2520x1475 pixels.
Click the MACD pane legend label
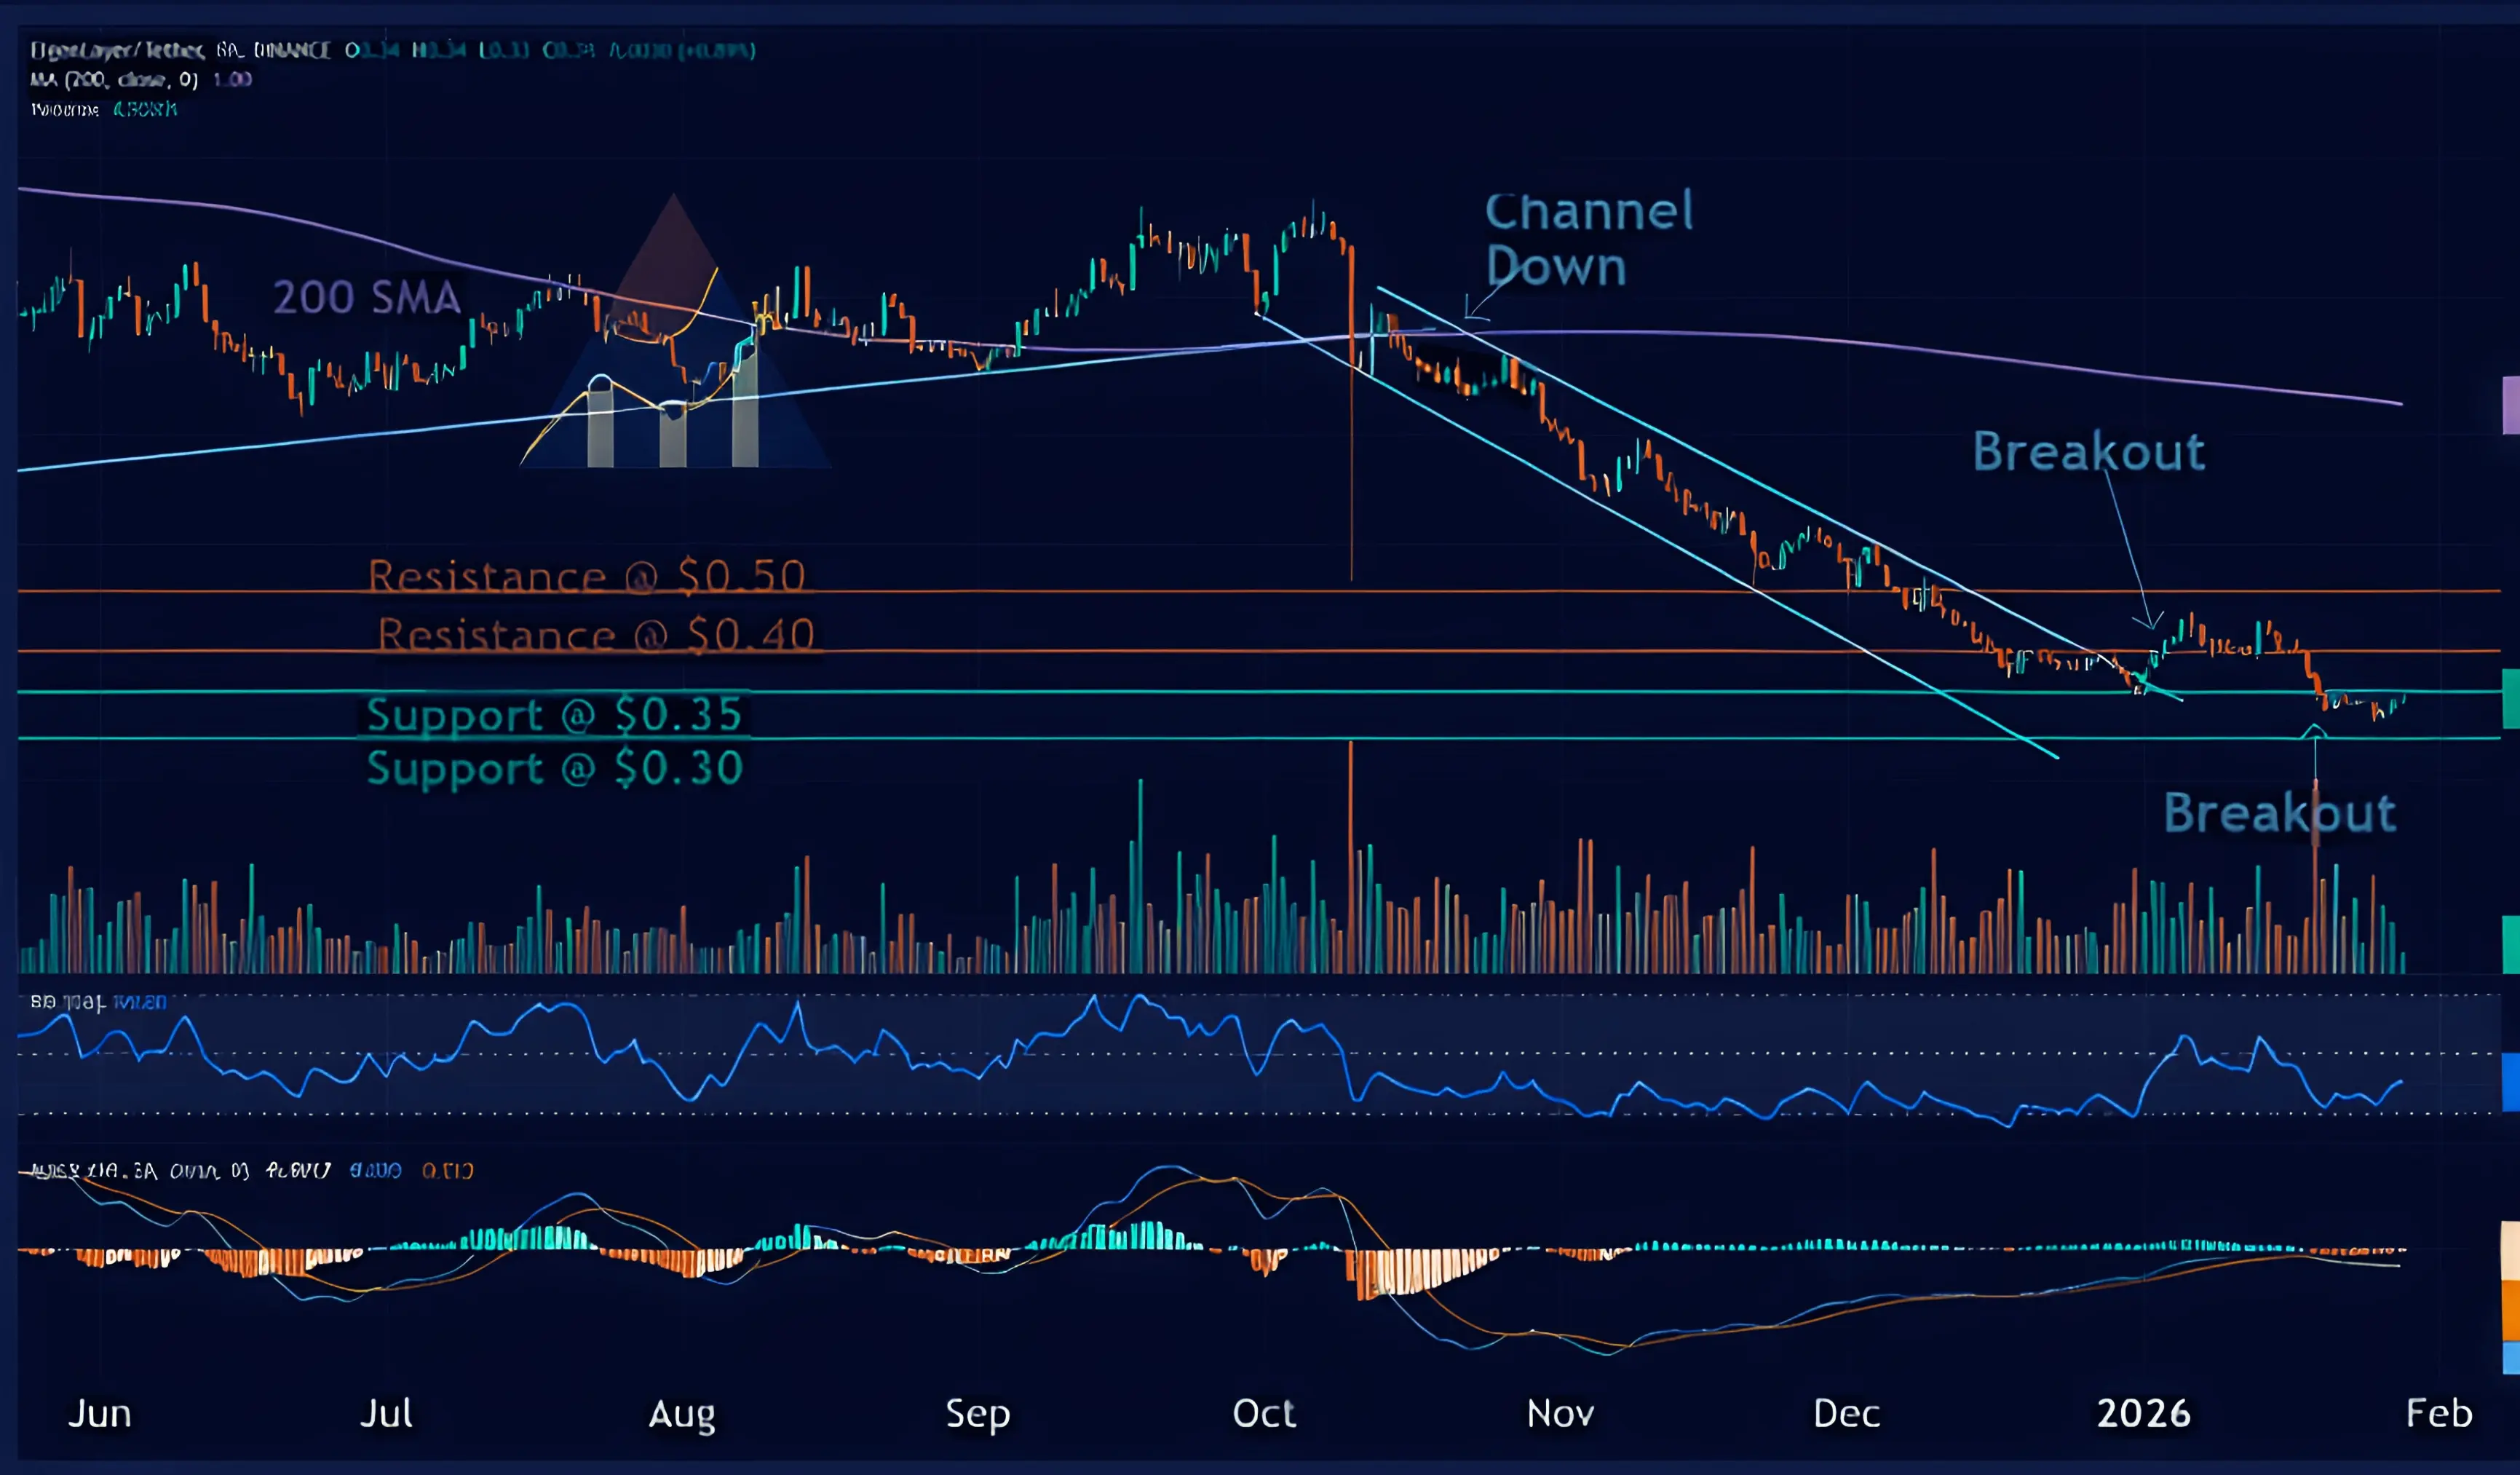tap(180, 1170)
